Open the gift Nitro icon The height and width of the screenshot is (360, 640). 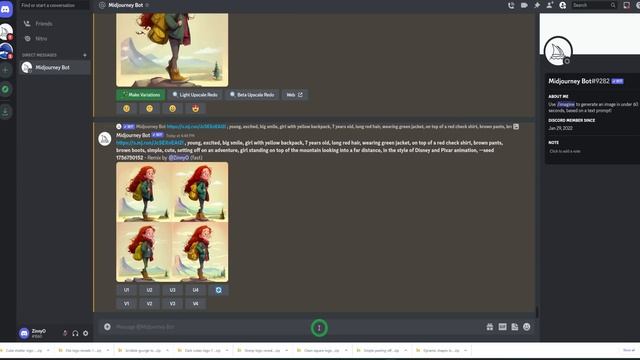(x=490, y=327)
